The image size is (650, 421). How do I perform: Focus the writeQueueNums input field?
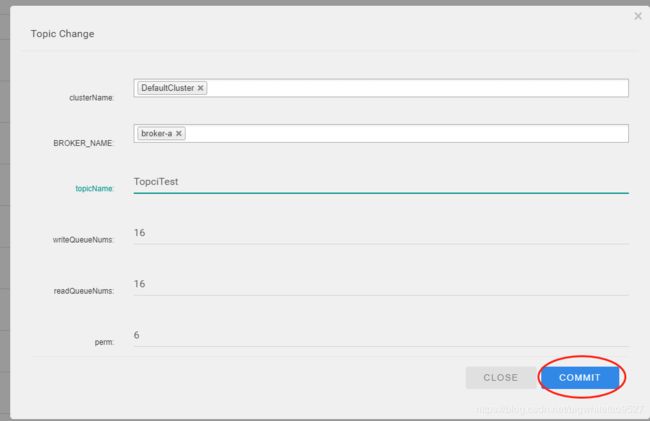[x=381, y=233]
